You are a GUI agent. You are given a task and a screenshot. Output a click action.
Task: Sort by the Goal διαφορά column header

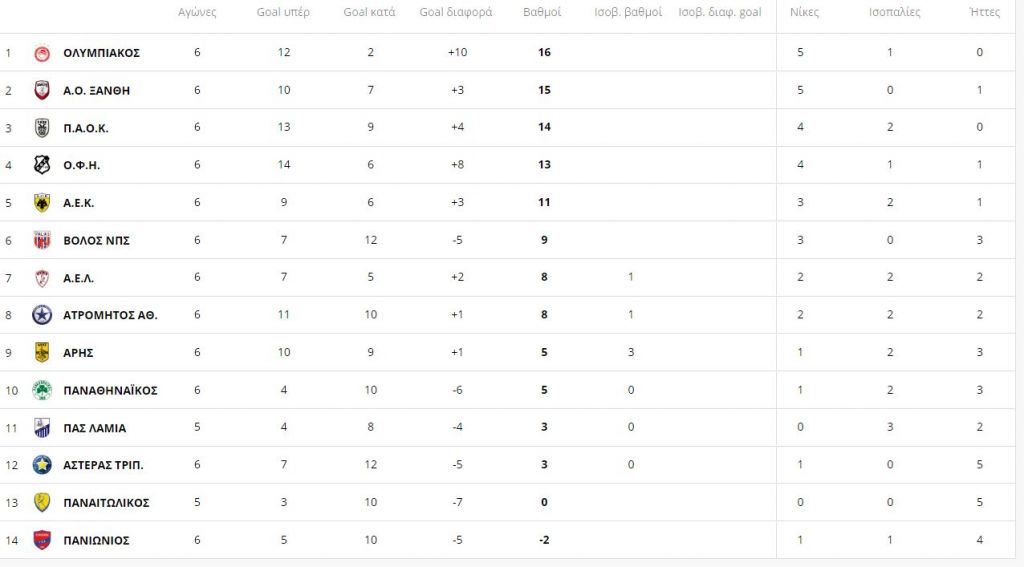456,12
